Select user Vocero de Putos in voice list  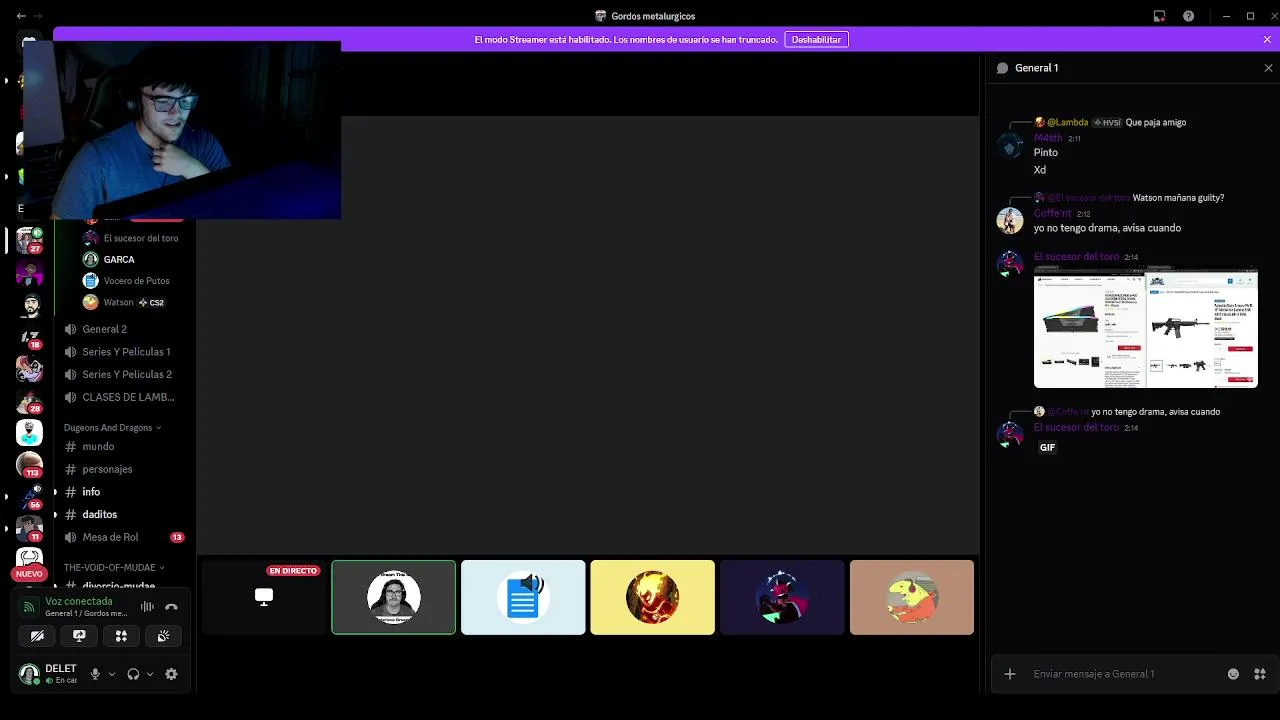pos(136,281)
